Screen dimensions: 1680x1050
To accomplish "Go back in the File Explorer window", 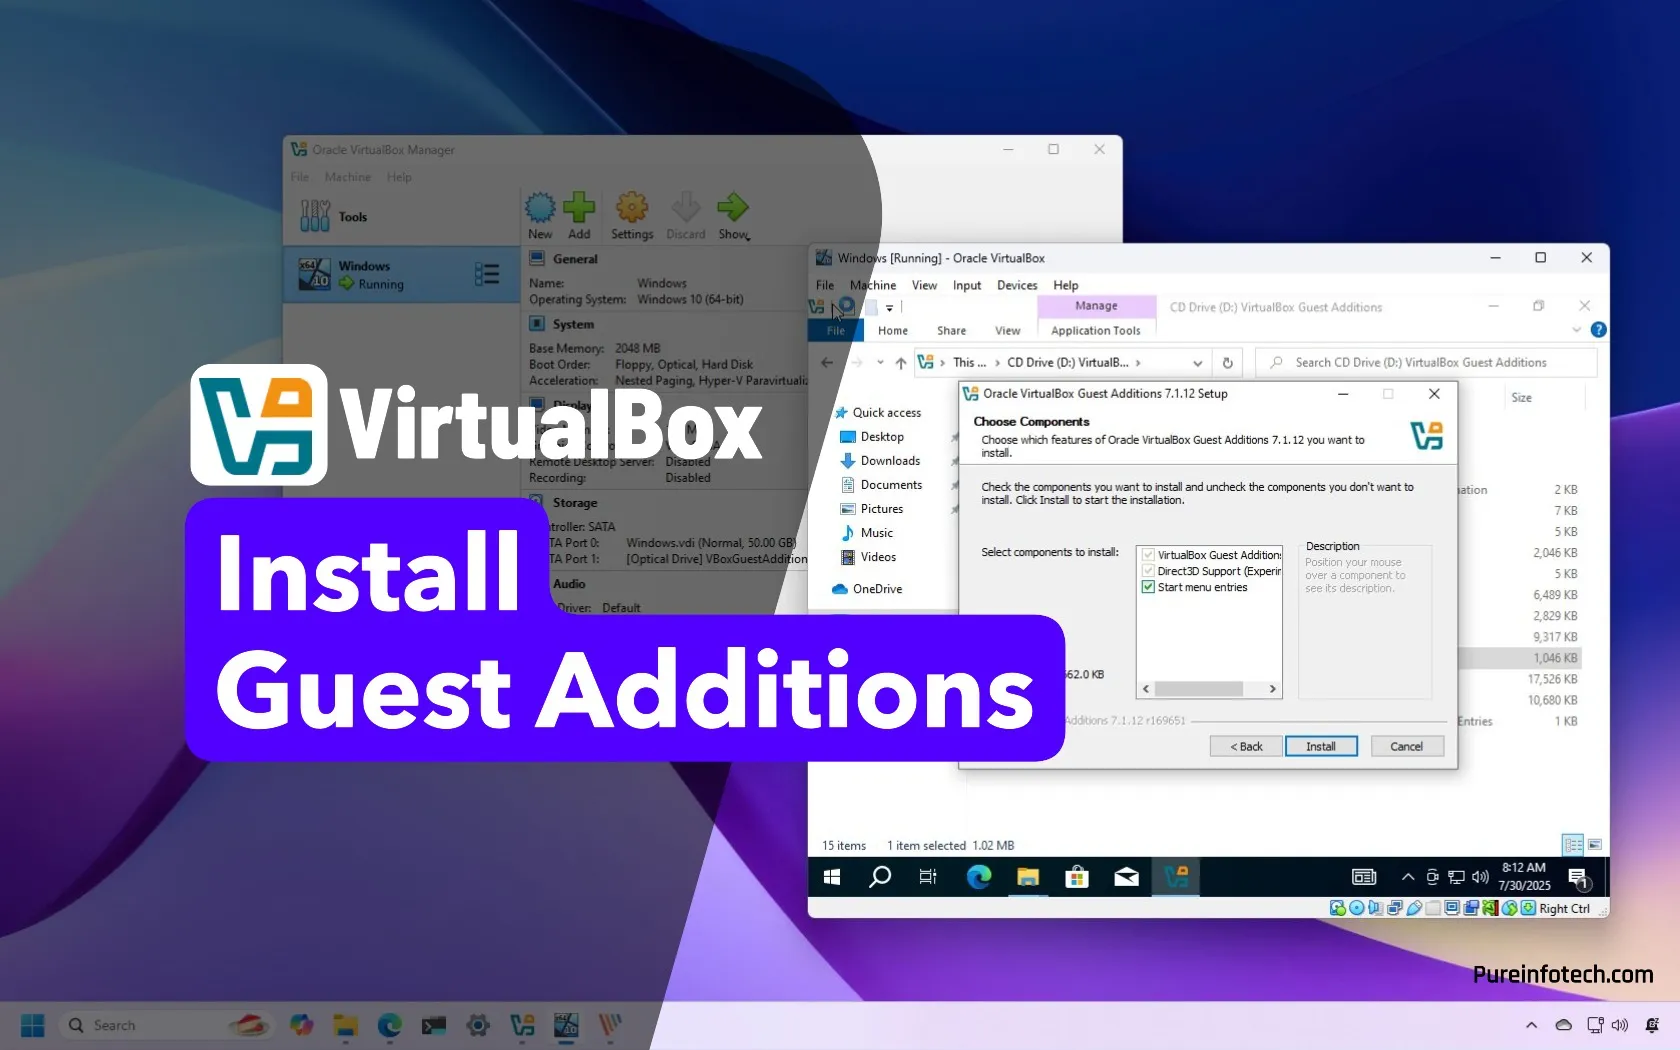I will pyautogui.click(x=827, y=363).
